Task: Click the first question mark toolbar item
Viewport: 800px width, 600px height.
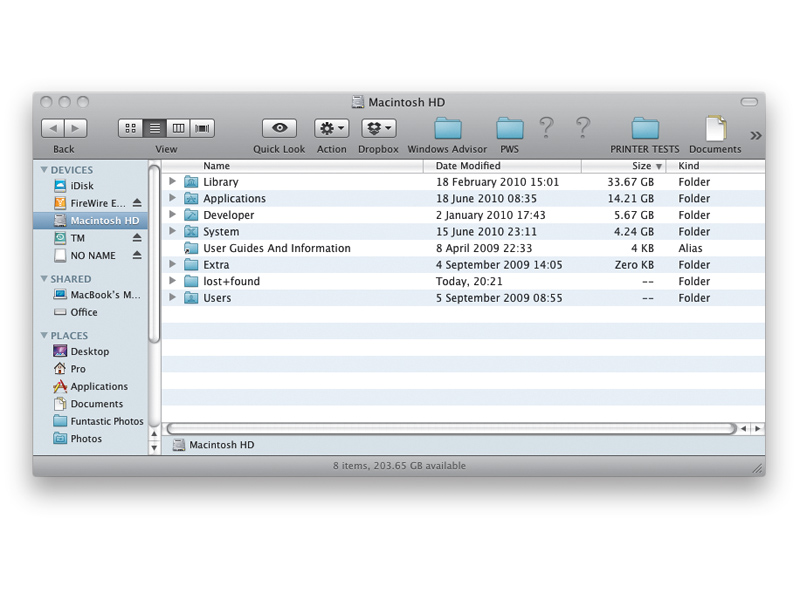Action: point(546,128)
